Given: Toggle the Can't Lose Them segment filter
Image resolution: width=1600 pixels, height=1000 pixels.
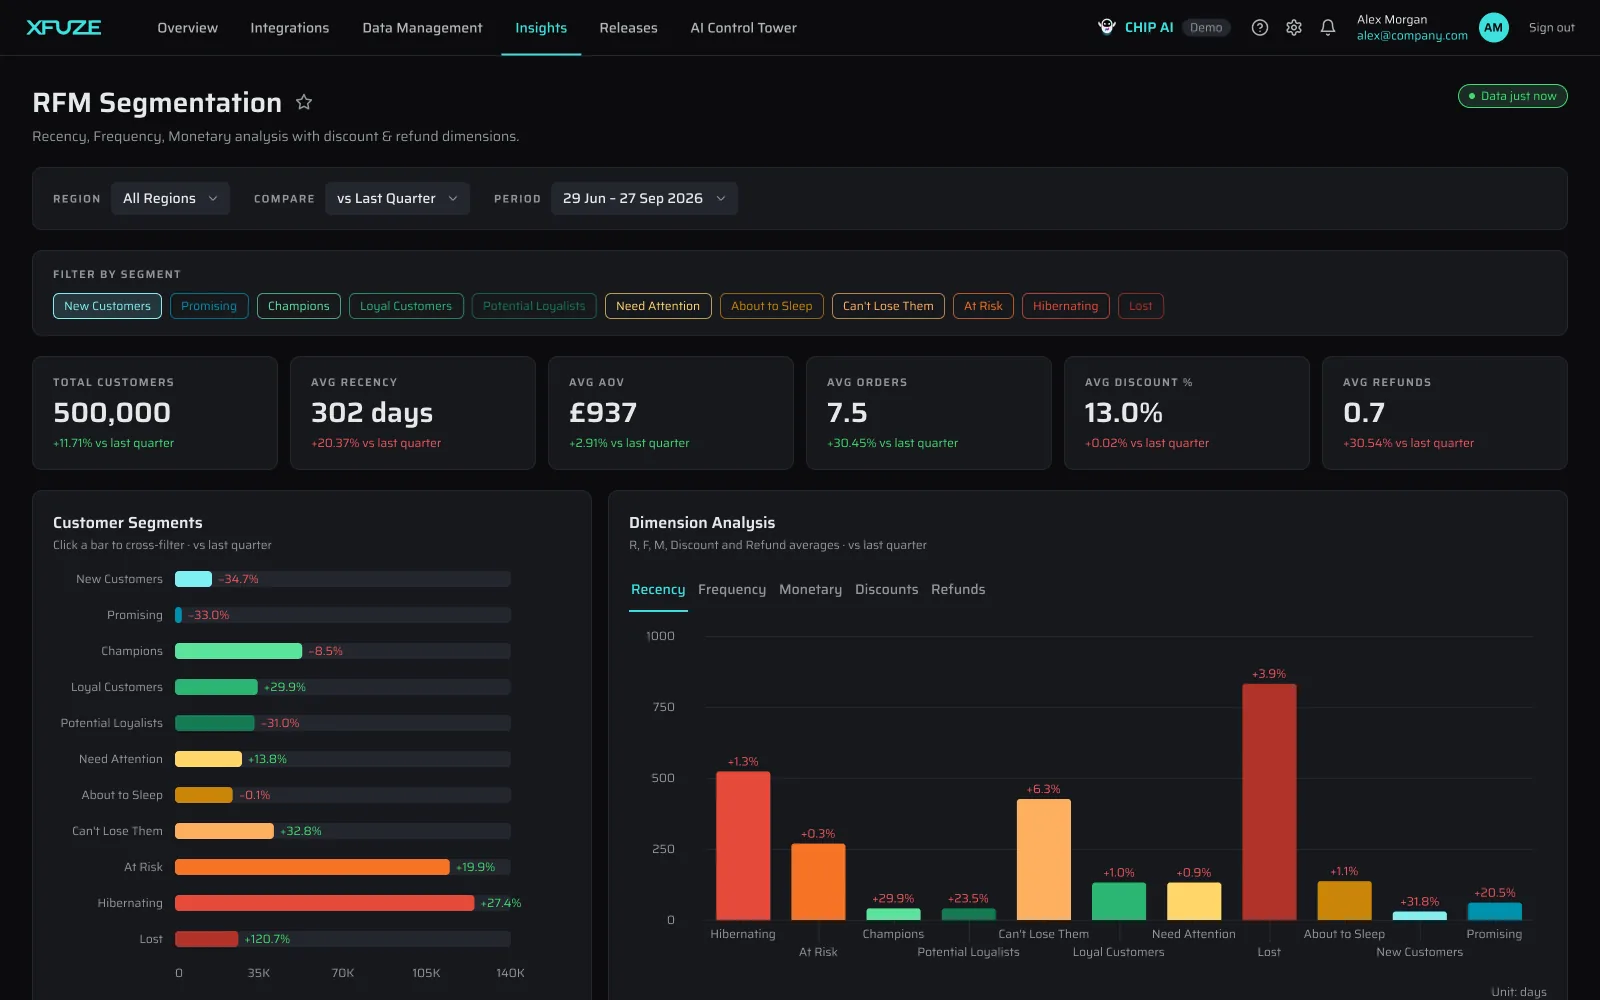Looking at the screenshot, I should coord(888,306).
